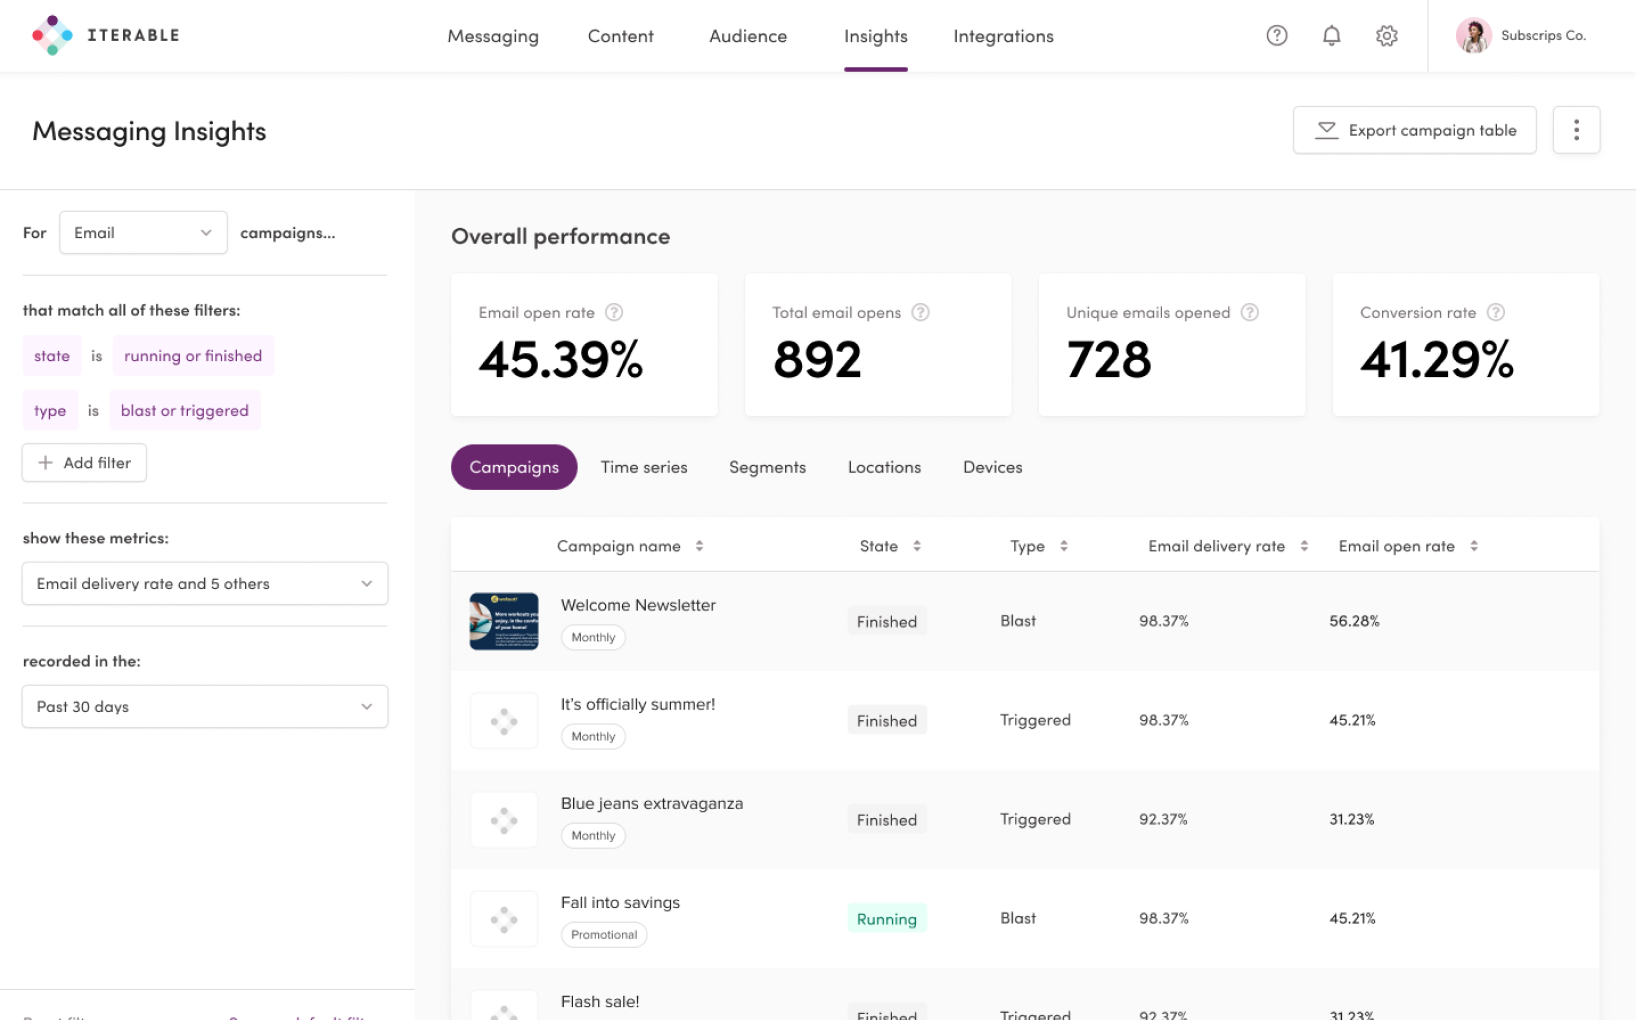
Task: Click info icon next to Email open rate
Action: point(614,312)
